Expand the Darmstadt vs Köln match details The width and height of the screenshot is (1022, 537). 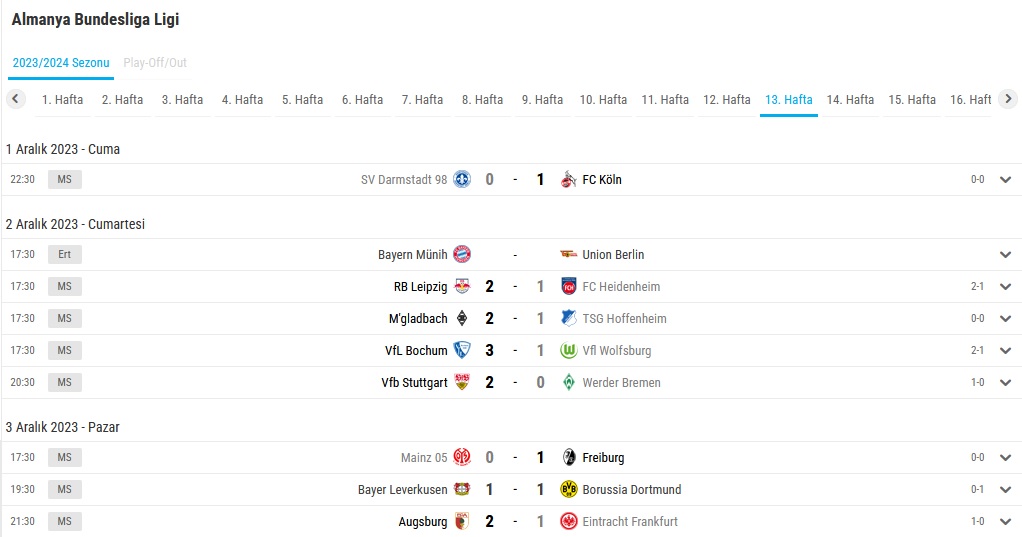coord(1005,180)
